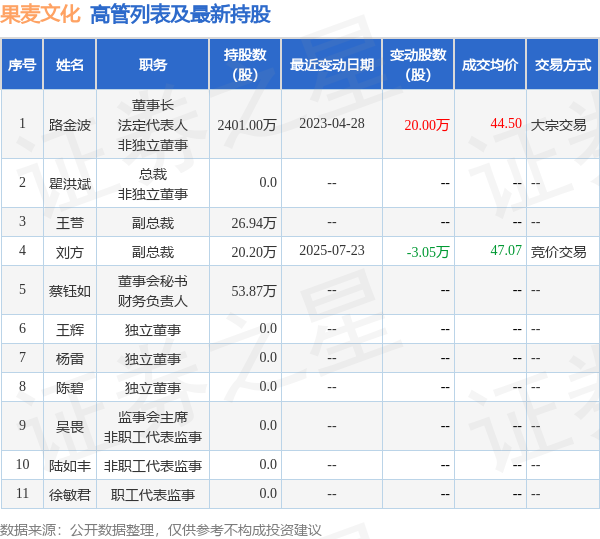Screen dimensions: 600x539
Task: Click holdings value 2401.00万
Action: pyautogui.click(x=247, y=125)
